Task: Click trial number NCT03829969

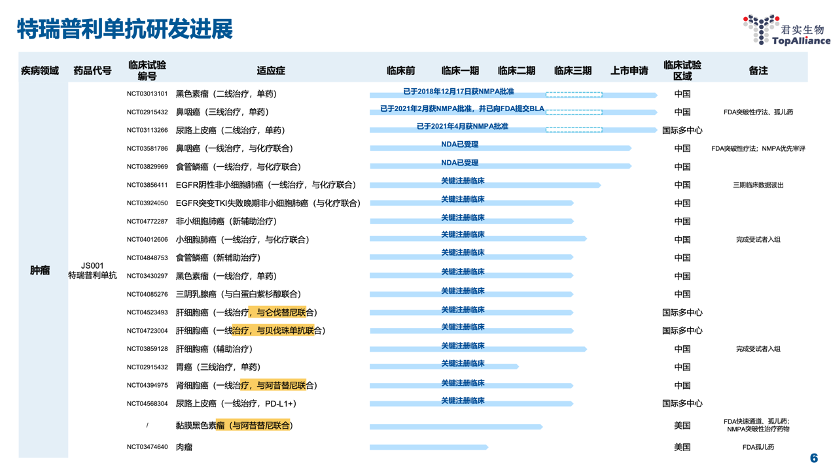Action: 147,167
